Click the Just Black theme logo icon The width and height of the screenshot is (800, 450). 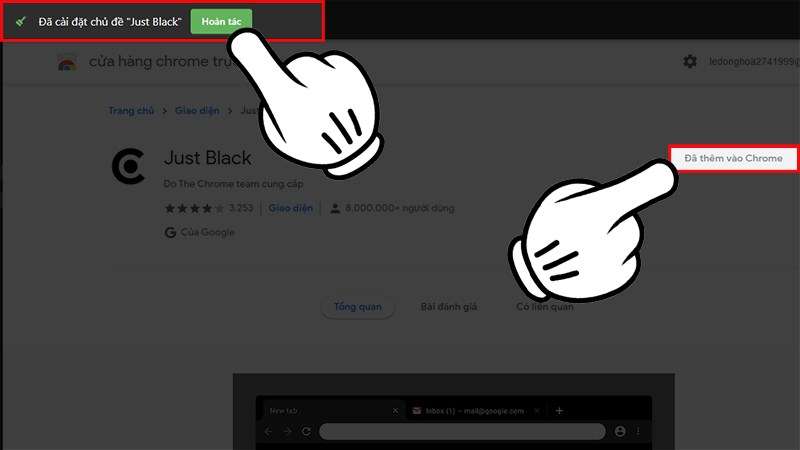[x=128, y=166]
